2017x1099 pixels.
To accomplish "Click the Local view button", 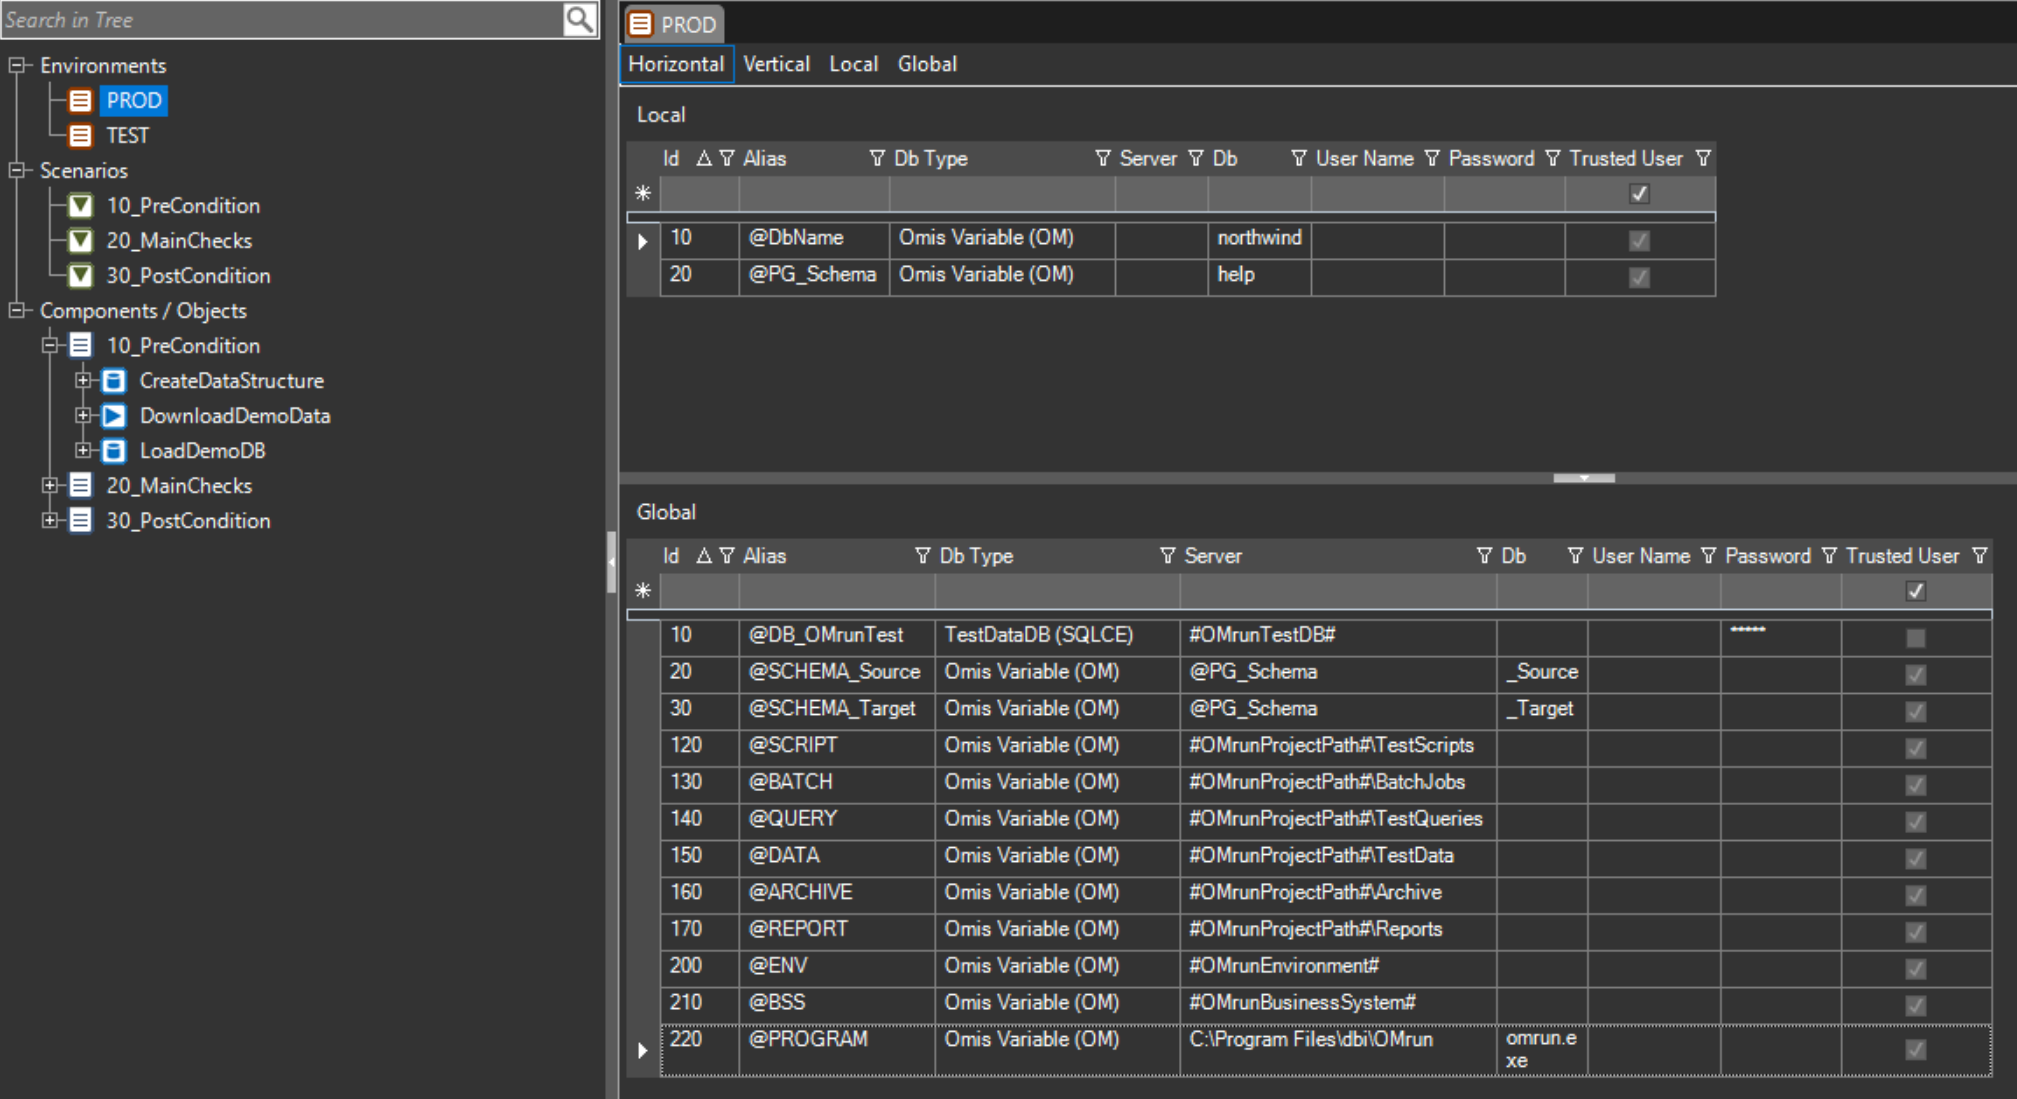I will 853,64.
